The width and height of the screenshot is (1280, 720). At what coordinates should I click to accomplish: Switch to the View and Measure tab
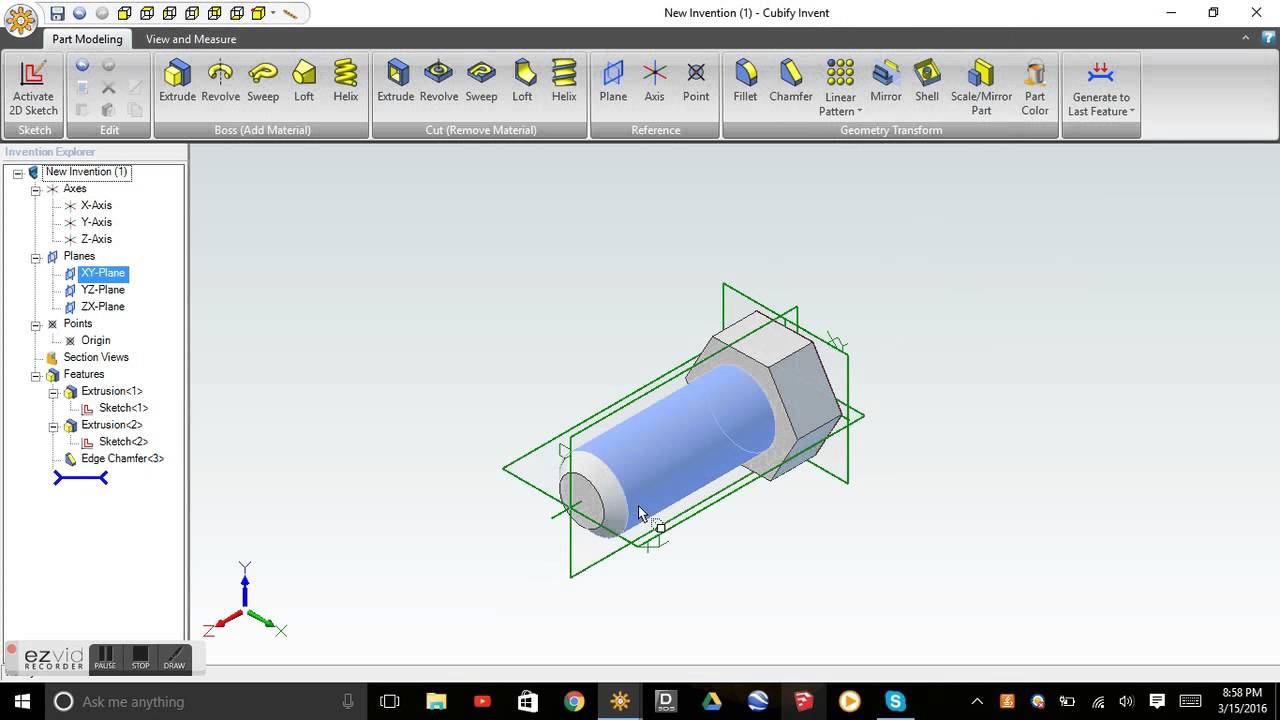coord(191,39)
